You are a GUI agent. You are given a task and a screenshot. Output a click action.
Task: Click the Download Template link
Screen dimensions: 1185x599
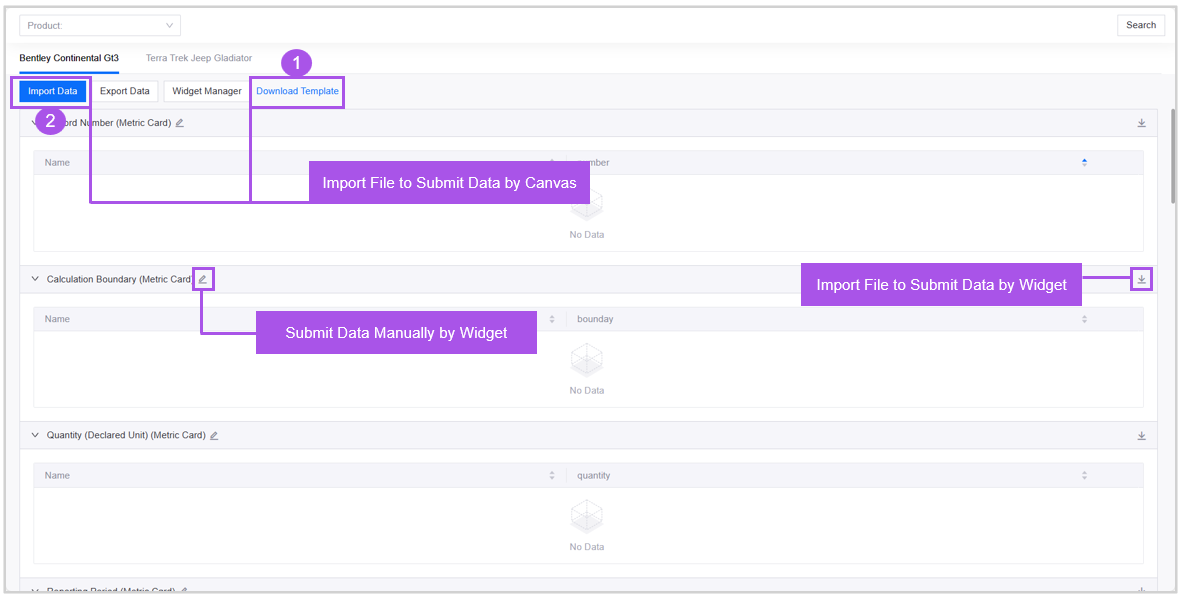point(297,91)
